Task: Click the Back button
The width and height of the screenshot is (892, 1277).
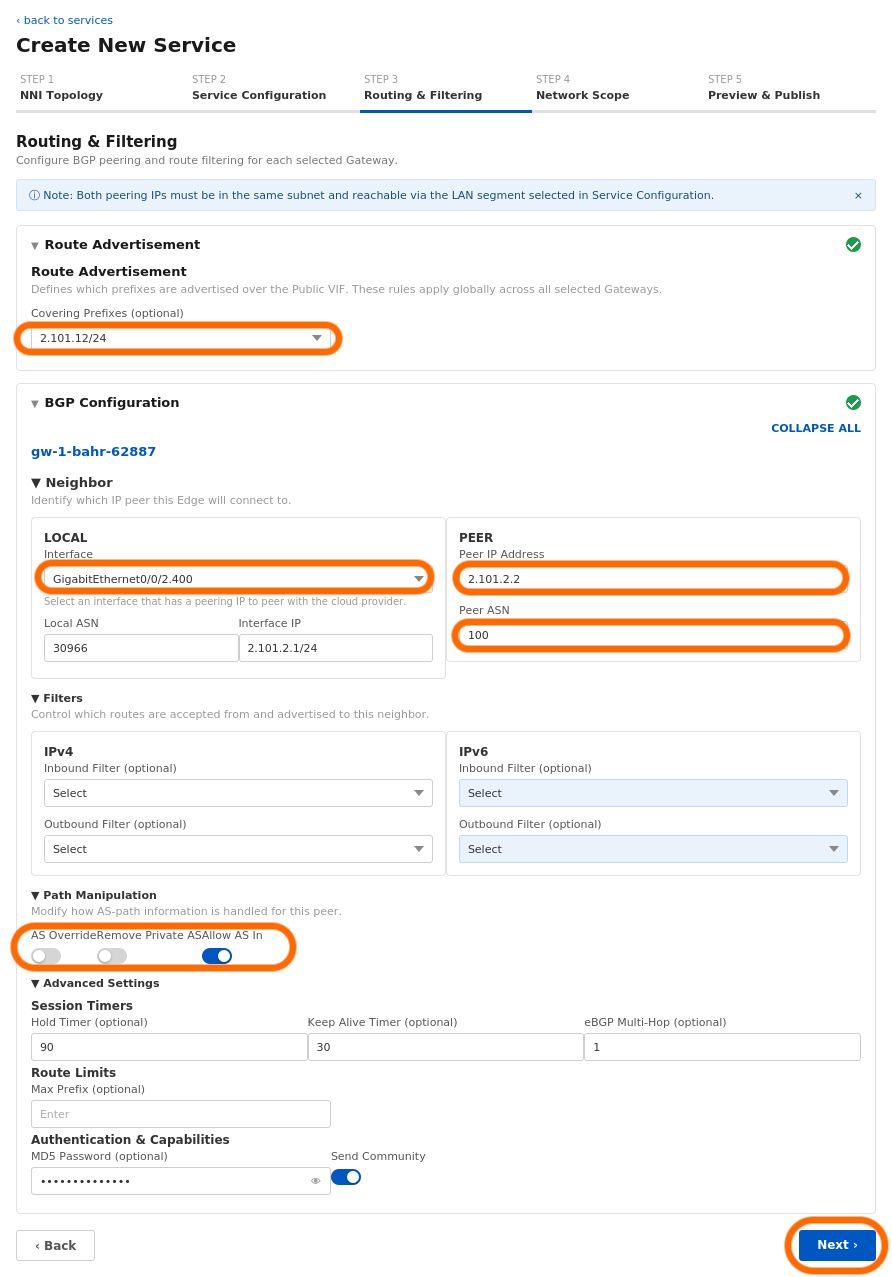Action: click(55, 1246)
